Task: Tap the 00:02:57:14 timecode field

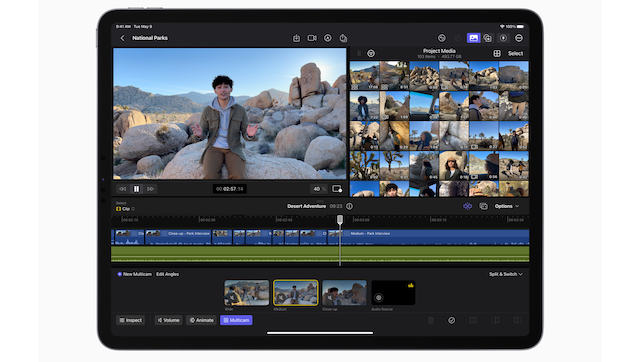Action: pos(229,189)
